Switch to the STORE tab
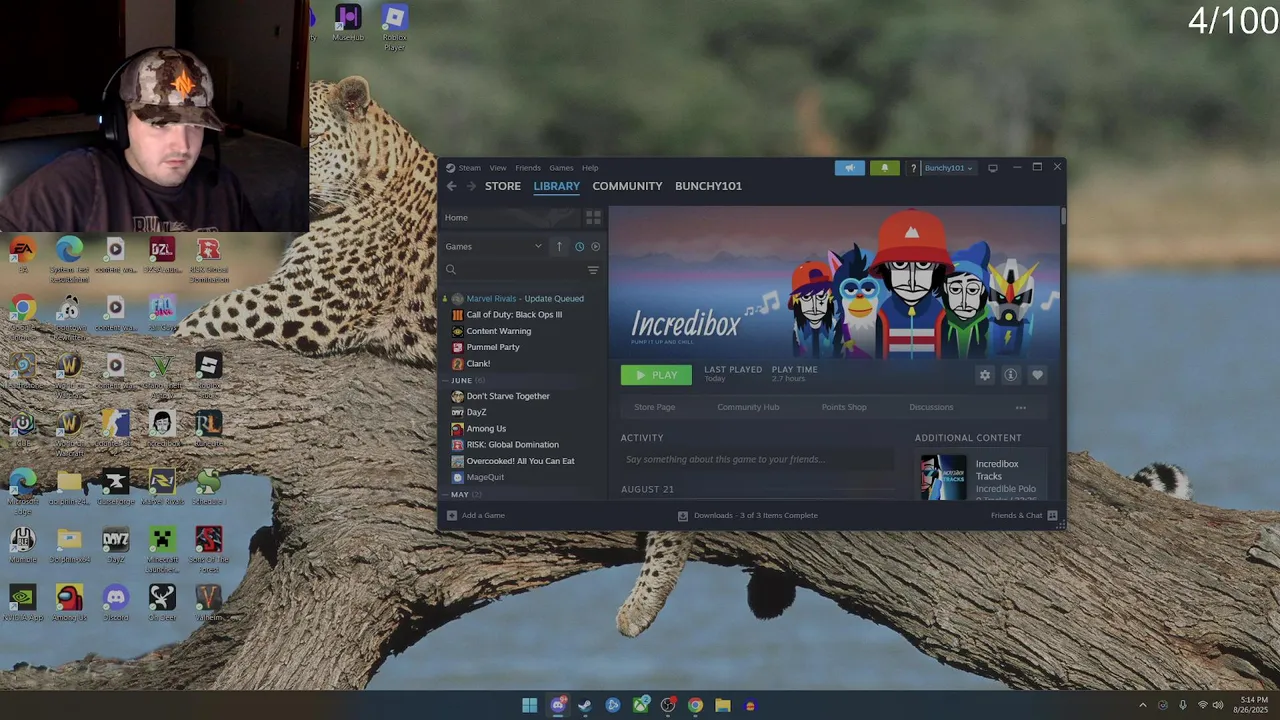The height and width of the screenshot is (720, 1280). 503,186
